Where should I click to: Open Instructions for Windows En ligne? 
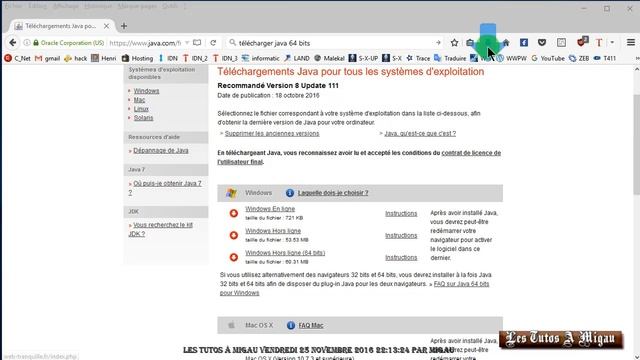[x=401, y=213]
